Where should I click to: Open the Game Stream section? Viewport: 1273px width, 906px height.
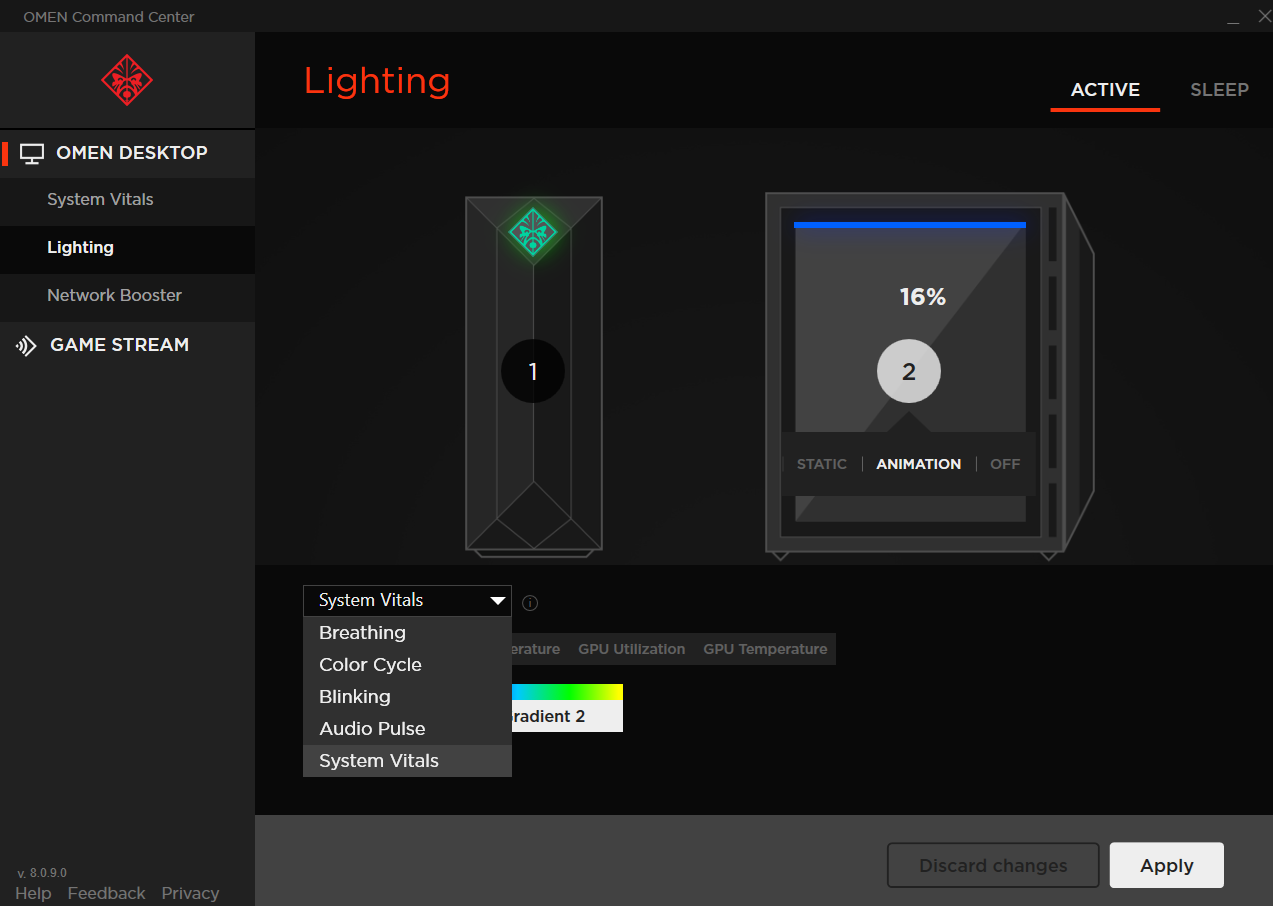point(127,345)
